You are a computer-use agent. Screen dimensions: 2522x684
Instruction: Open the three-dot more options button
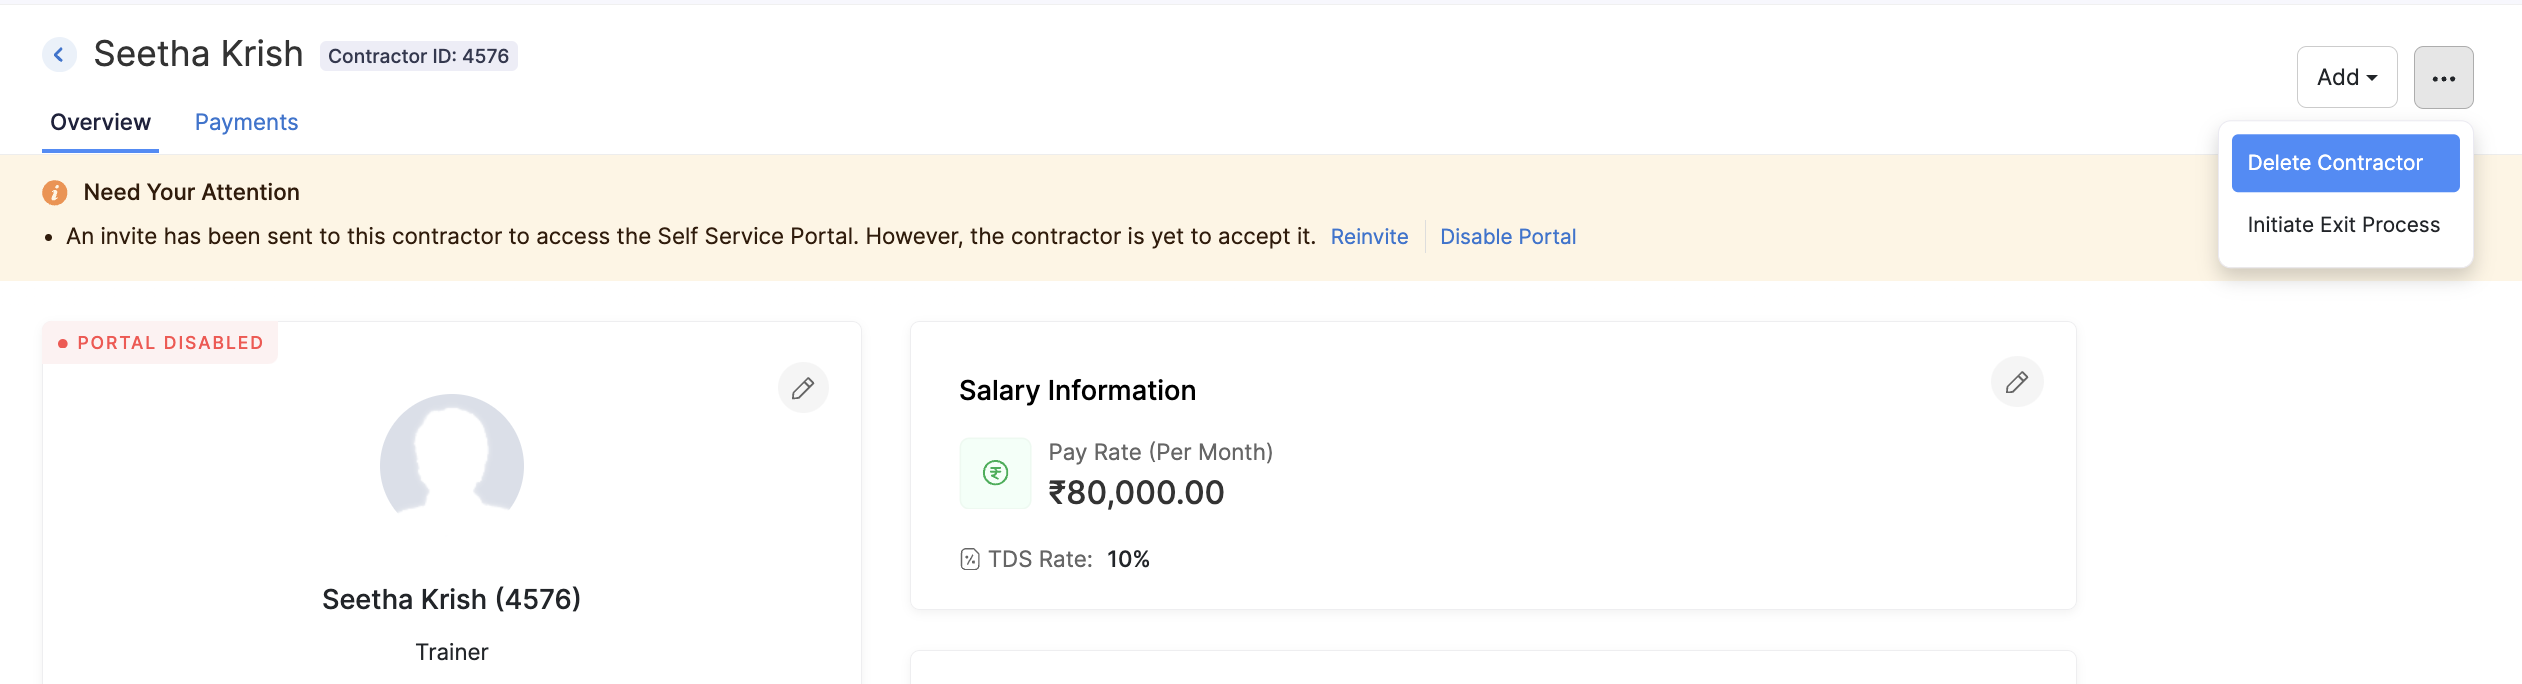pos(2443,77)
